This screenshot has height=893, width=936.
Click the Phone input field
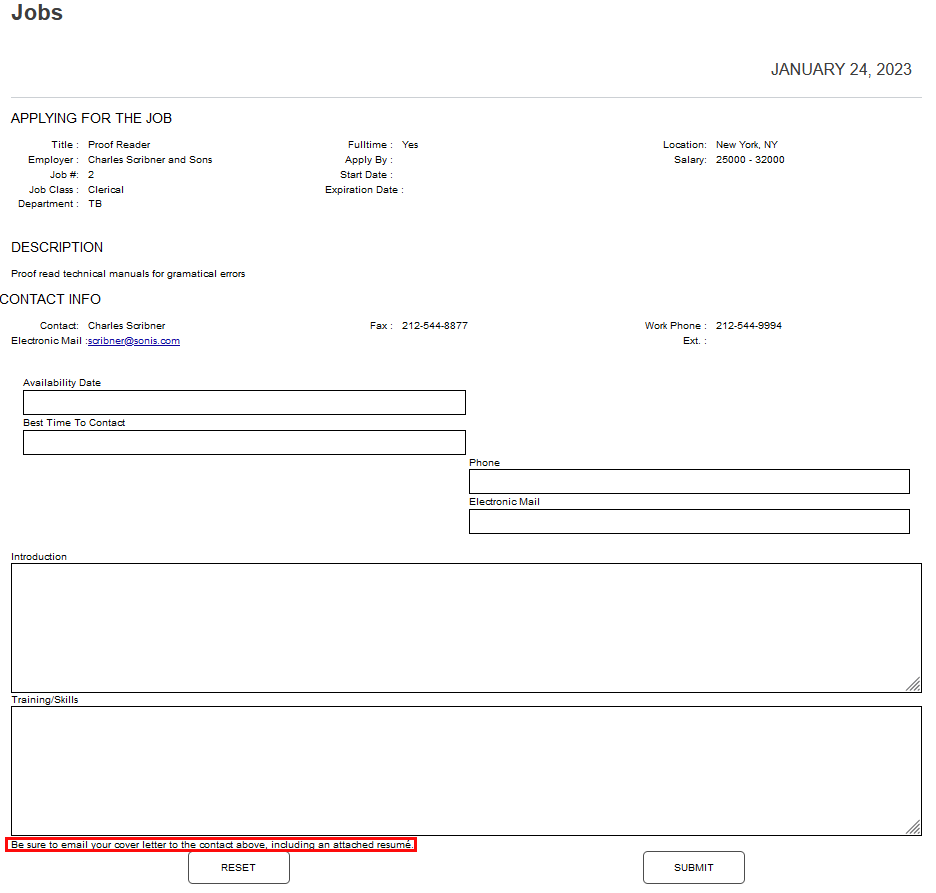tap(688, 481)
